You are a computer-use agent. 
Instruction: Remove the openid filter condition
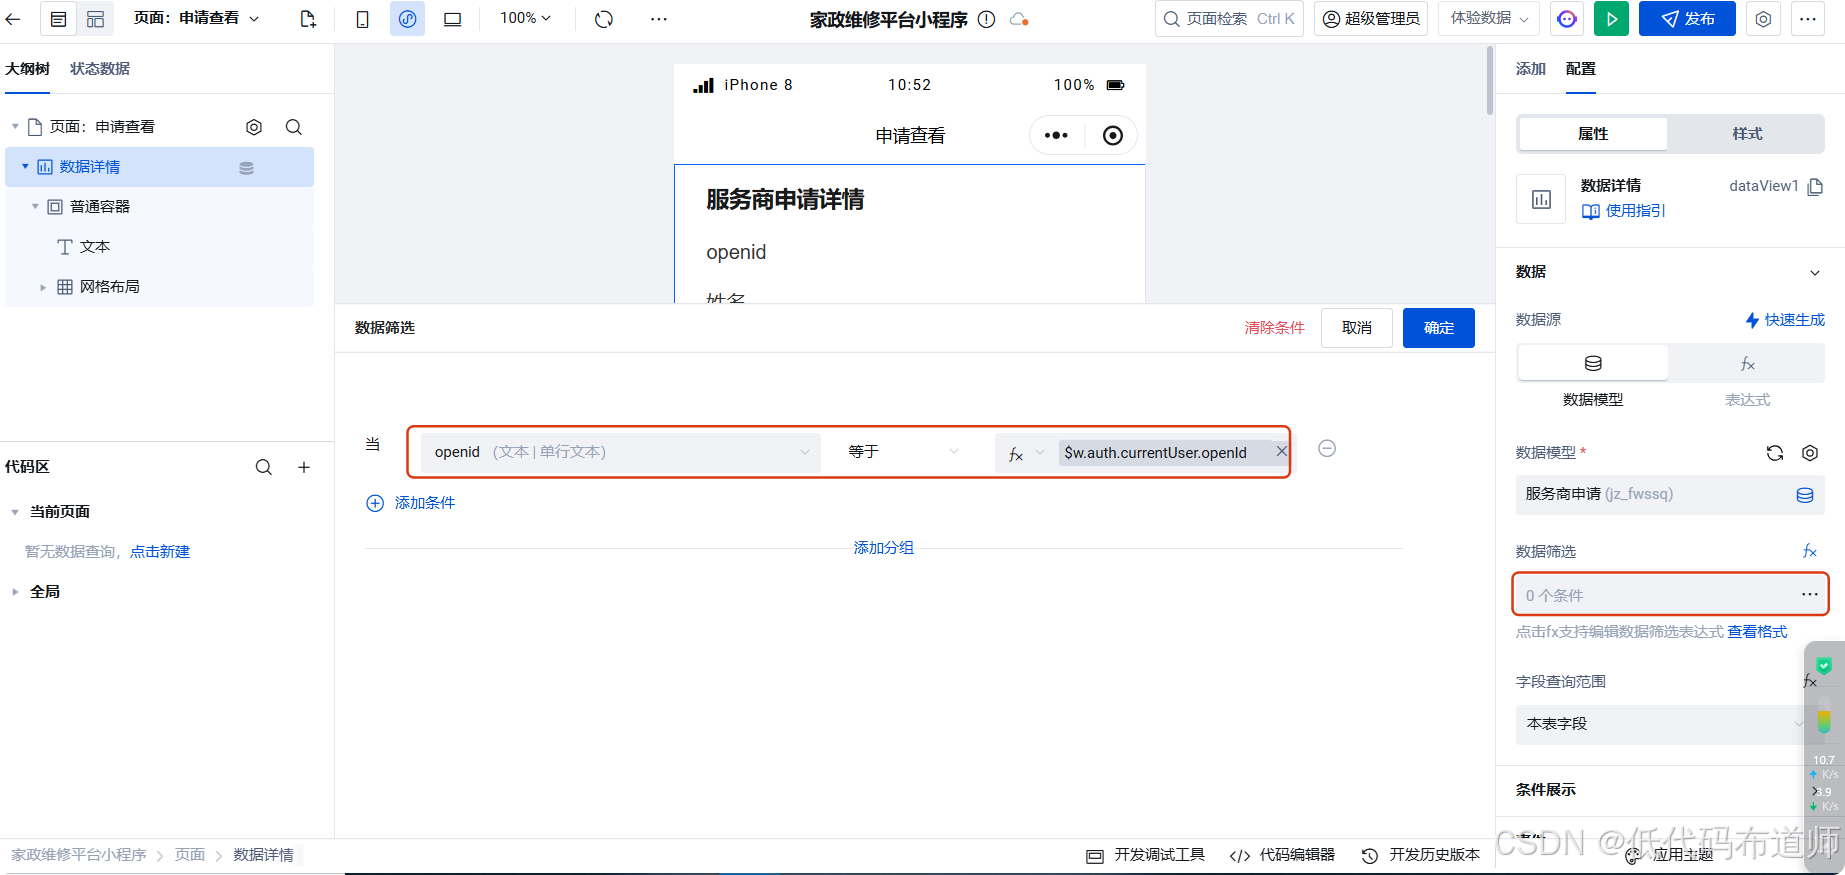click(1327, 449)
